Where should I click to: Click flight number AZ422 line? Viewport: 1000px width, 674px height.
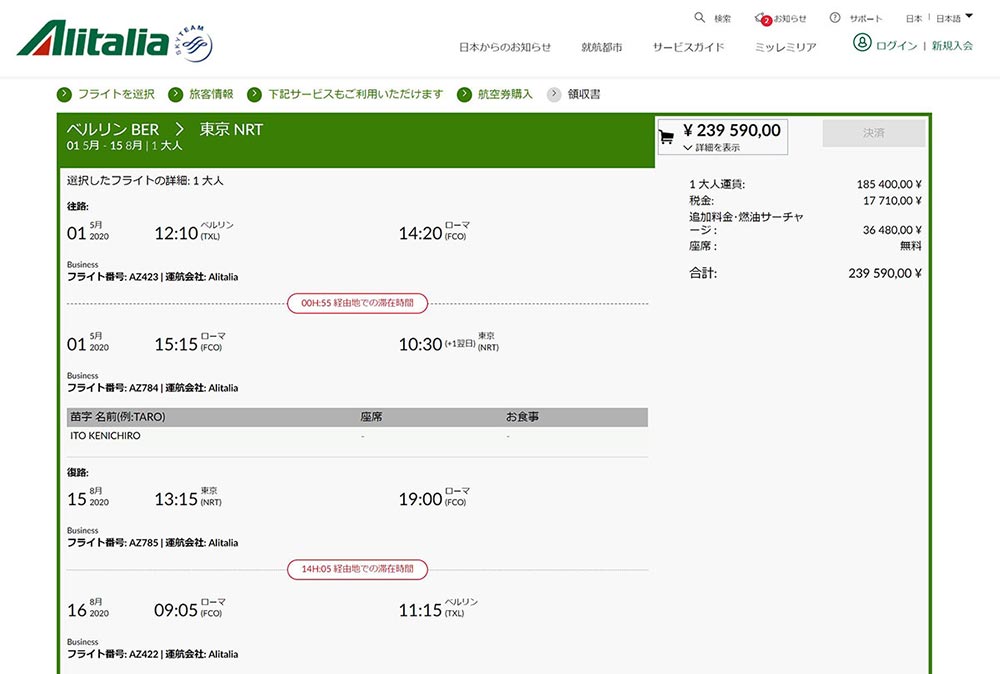pos(152,654)
